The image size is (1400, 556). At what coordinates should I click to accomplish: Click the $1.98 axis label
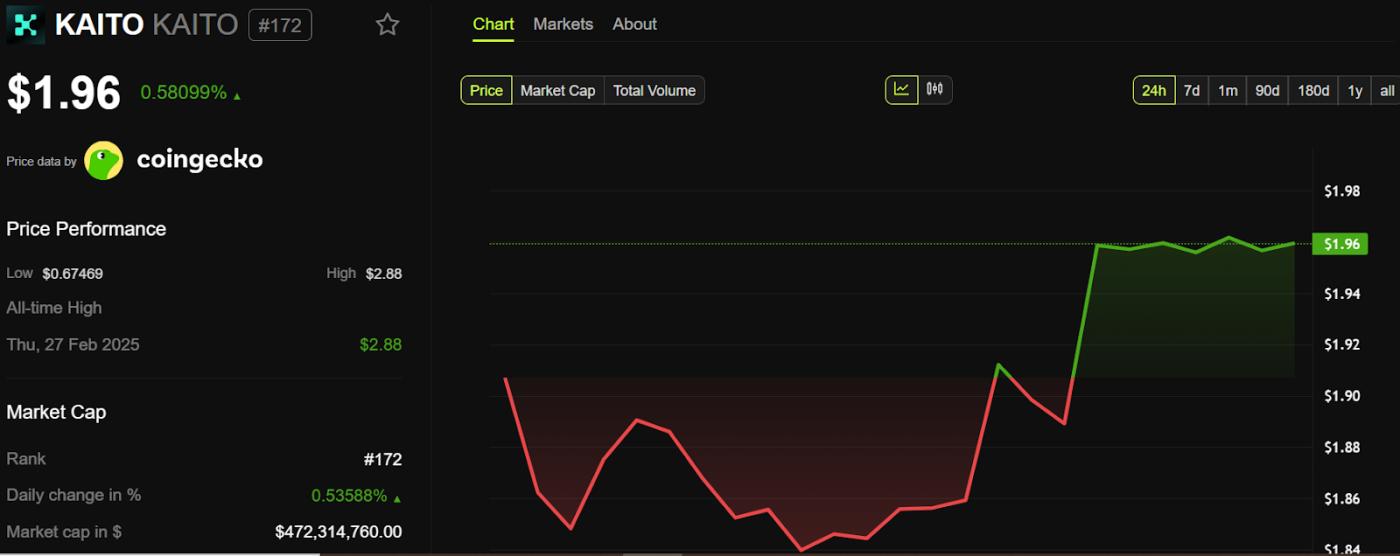click(1341, 191)
